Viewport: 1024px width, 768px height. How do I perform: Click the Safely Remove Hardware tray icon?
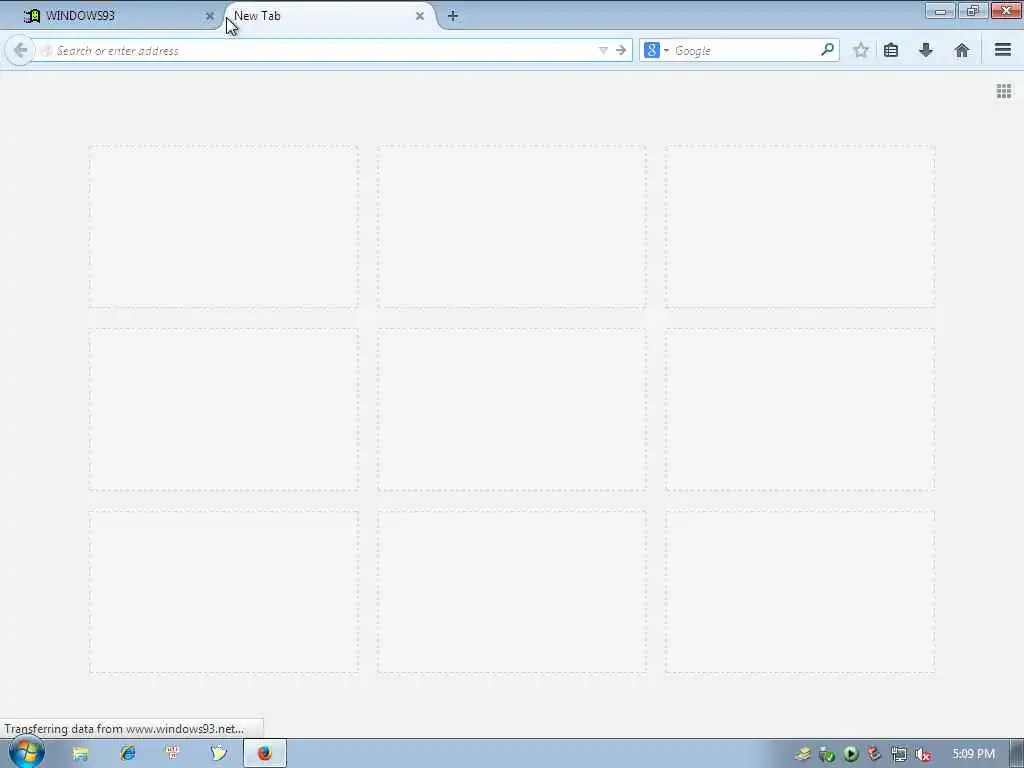827,755
